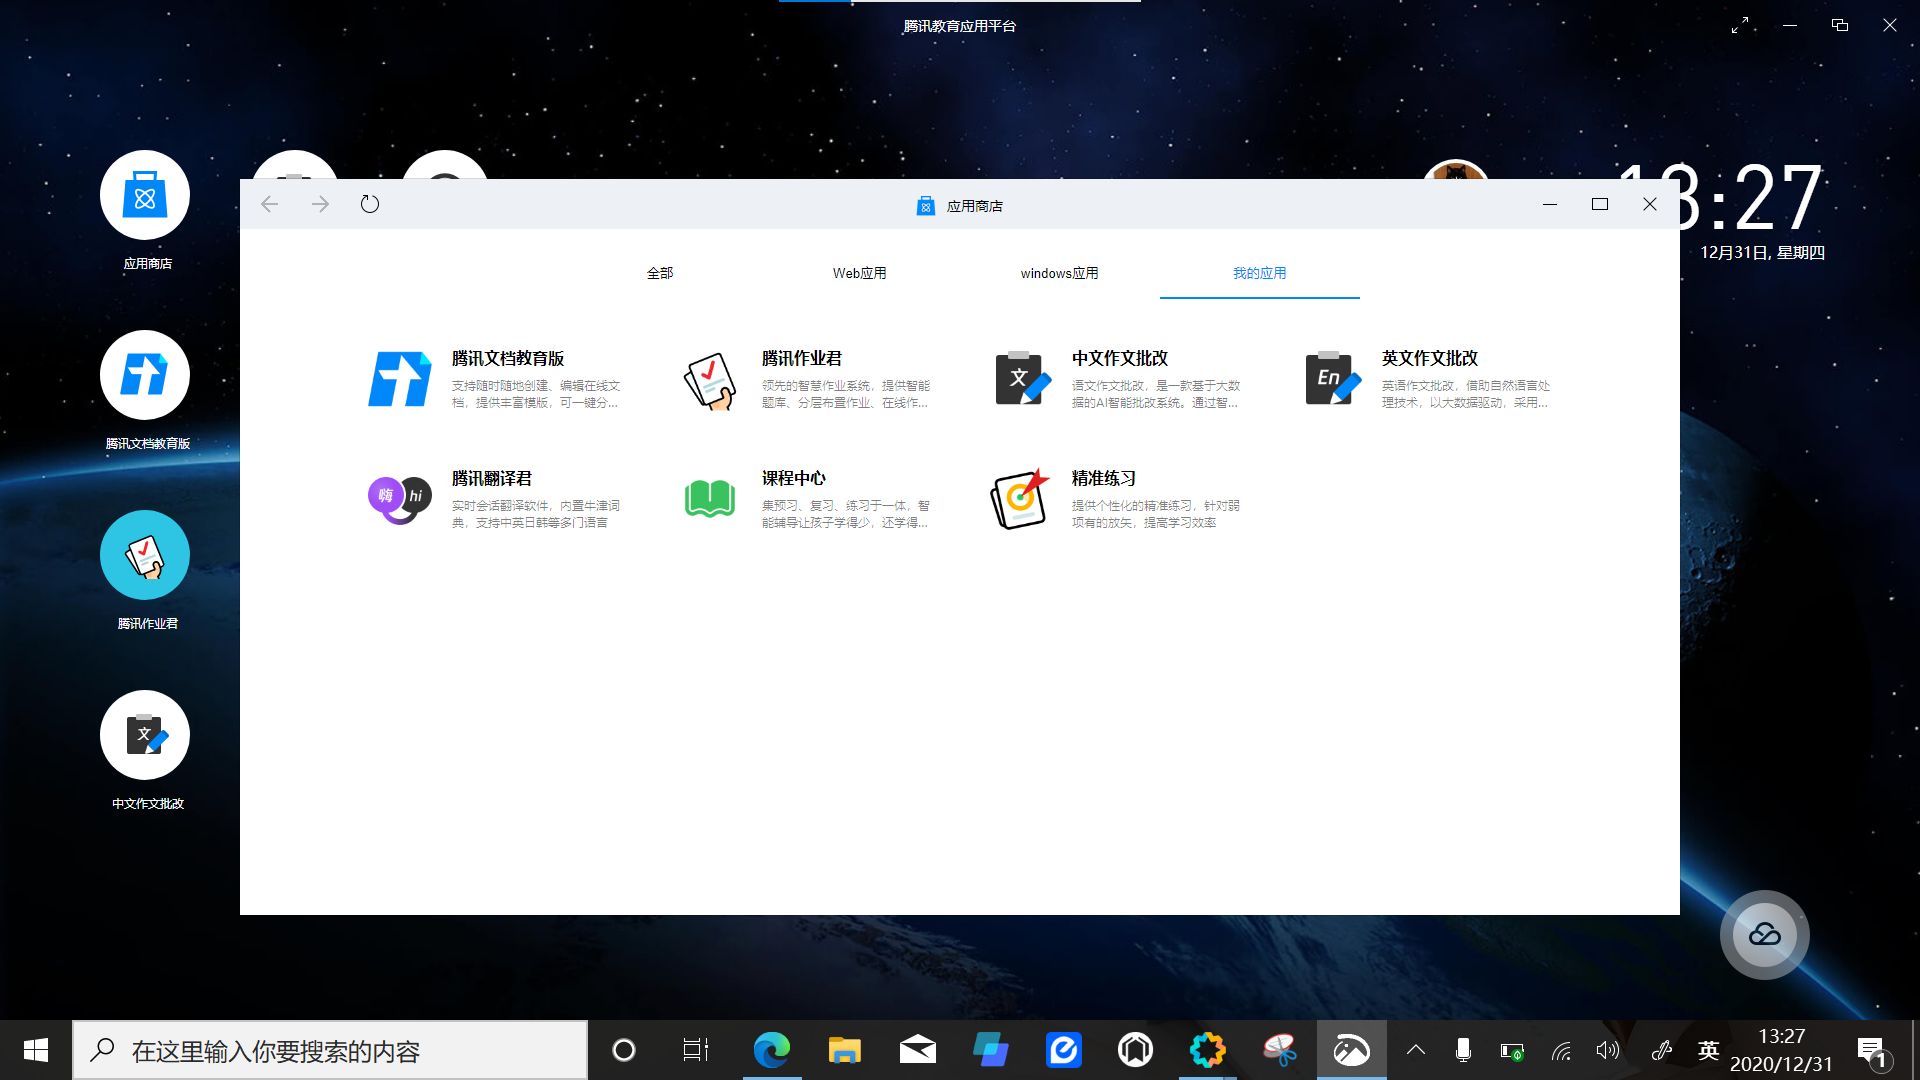Image resolution: width=1920 pixels, height=1080 pixels.
Task: Launch 腾讯作业君 desktop shortcut
Action: [145, 555]
